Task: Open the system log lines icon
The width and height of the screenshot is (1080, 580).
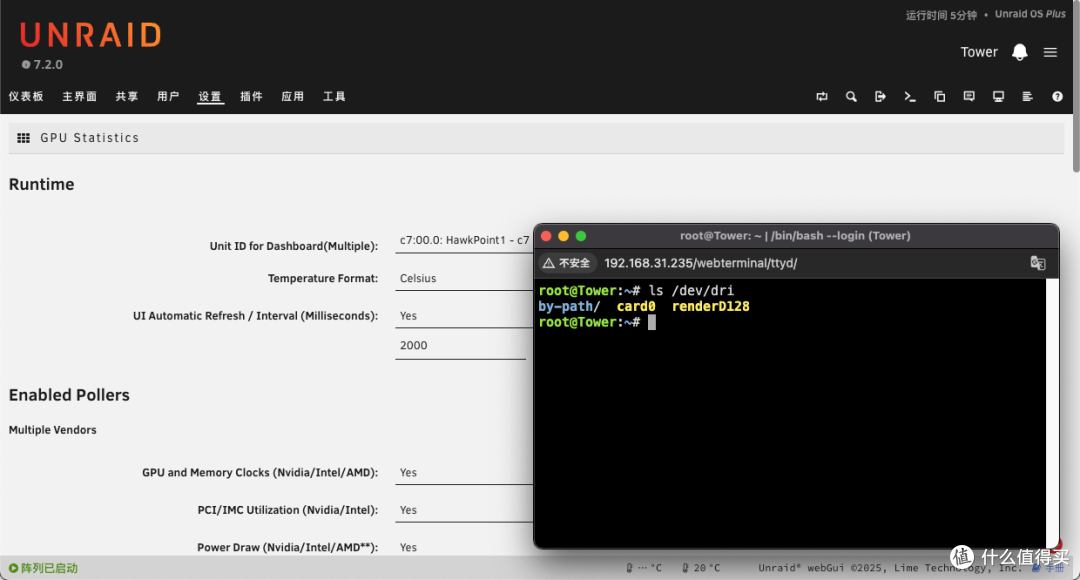Action: (1027, 96)
